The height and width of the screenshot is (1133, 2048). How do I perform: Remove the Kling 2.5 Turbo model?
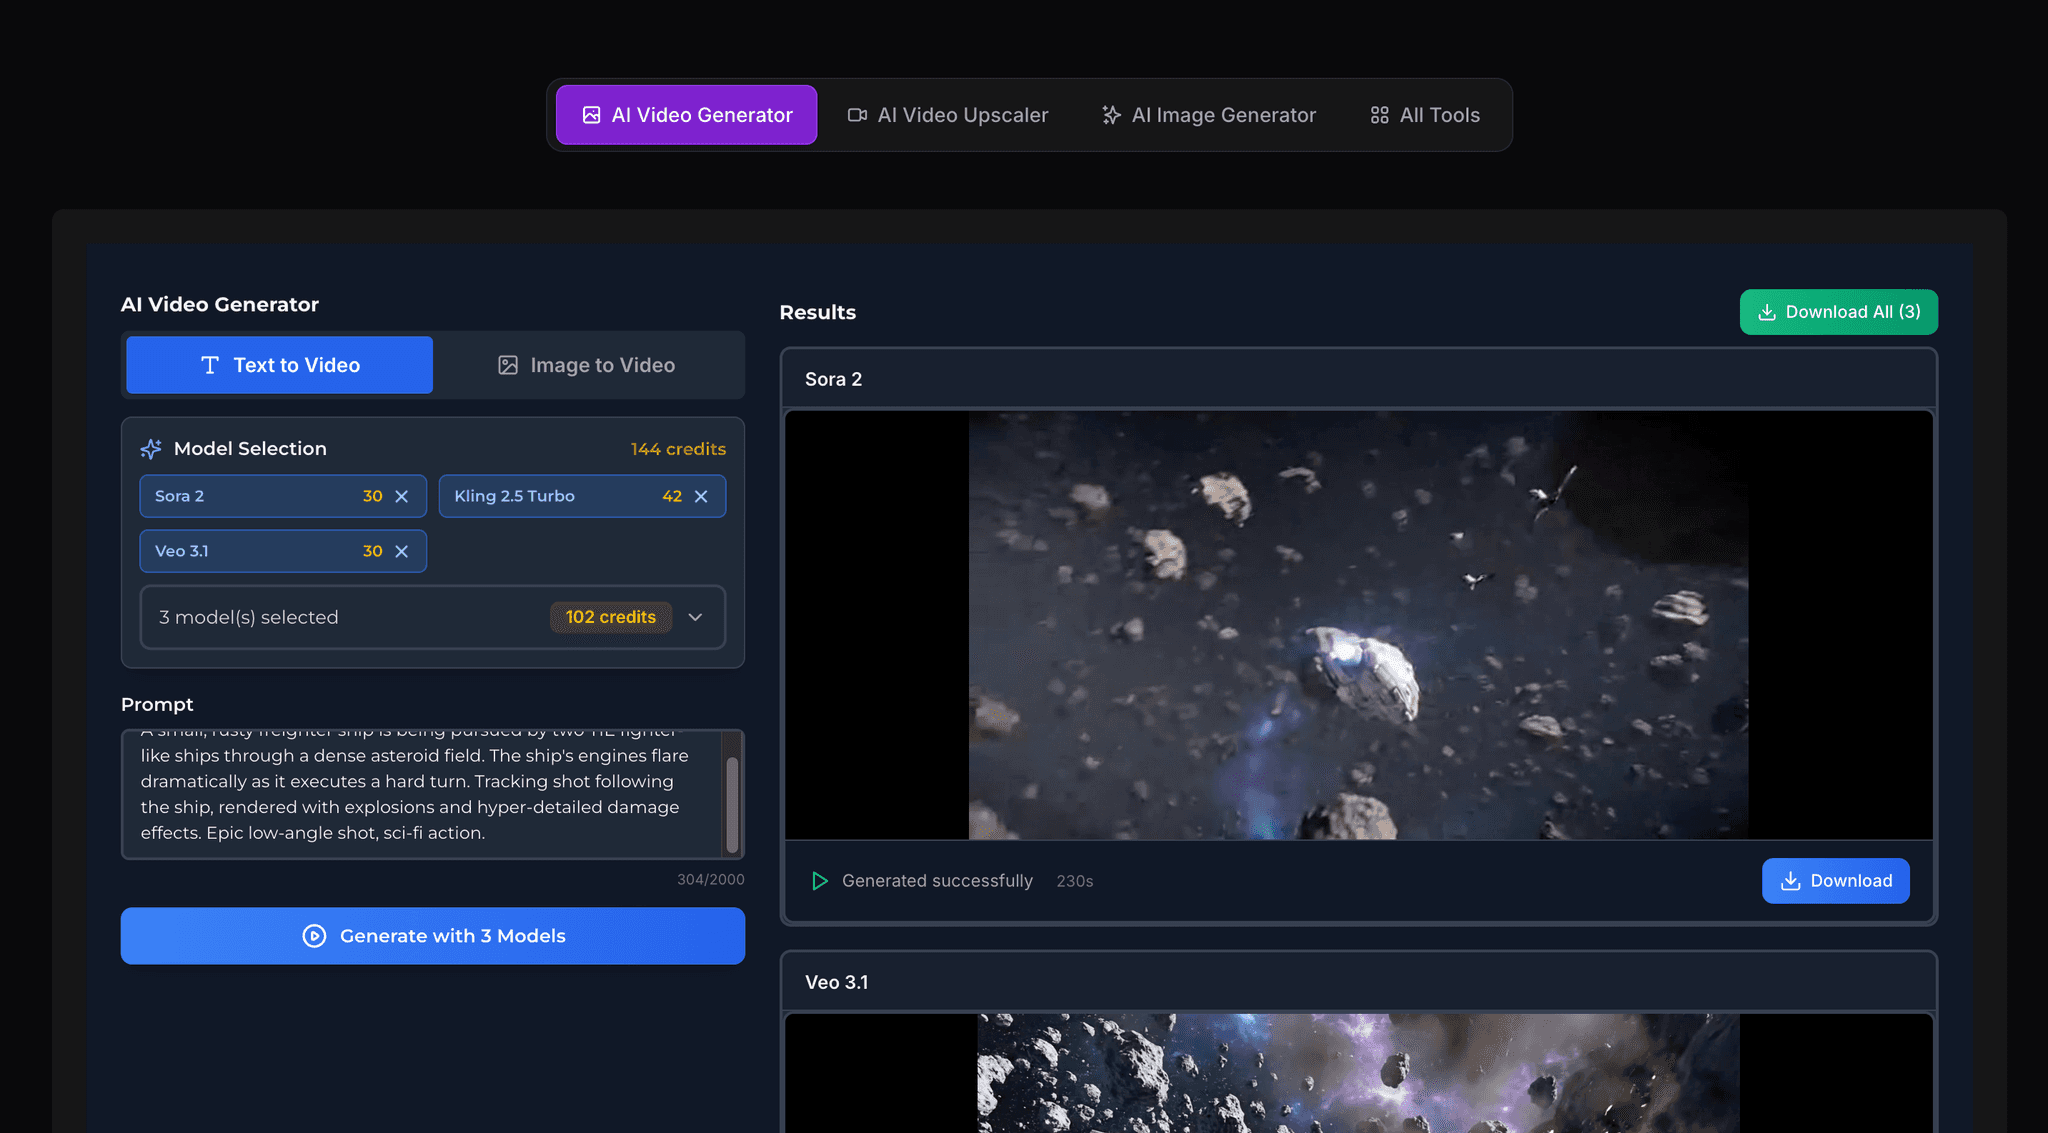[x=700, y=495]
